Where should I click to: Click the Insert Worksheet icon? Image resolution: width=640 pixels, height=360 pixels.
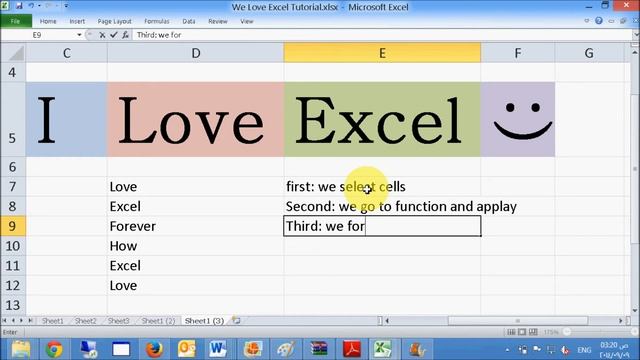pos(236,320)
